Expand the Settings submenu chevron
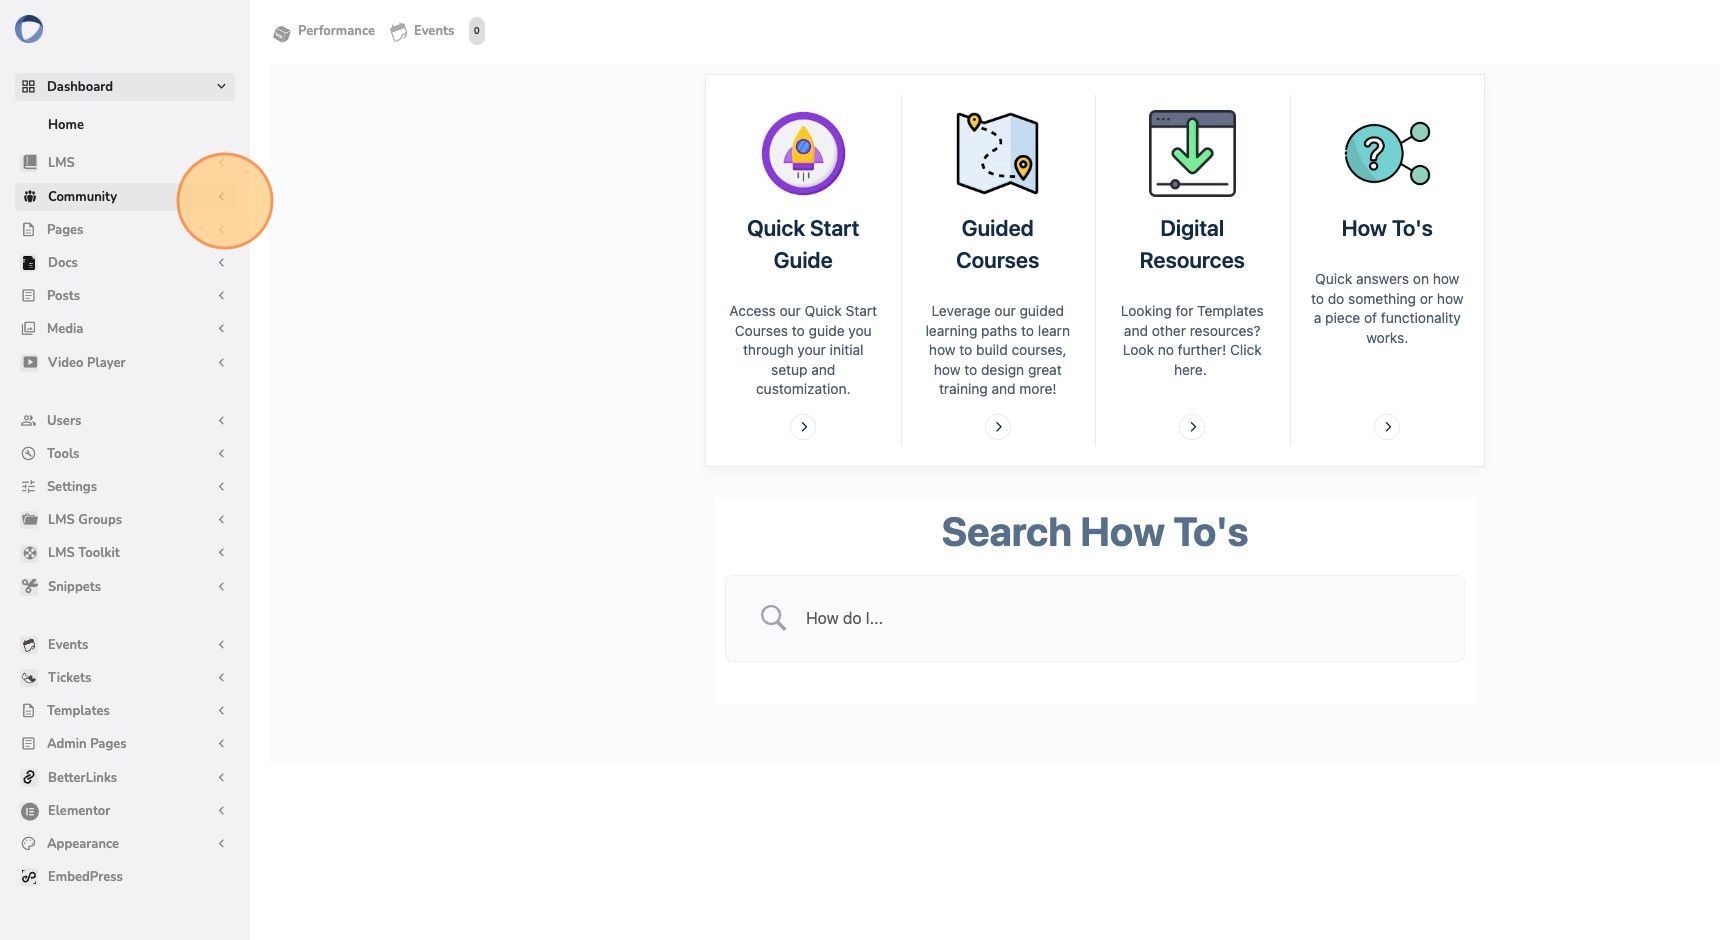 [x=221, y=487]
